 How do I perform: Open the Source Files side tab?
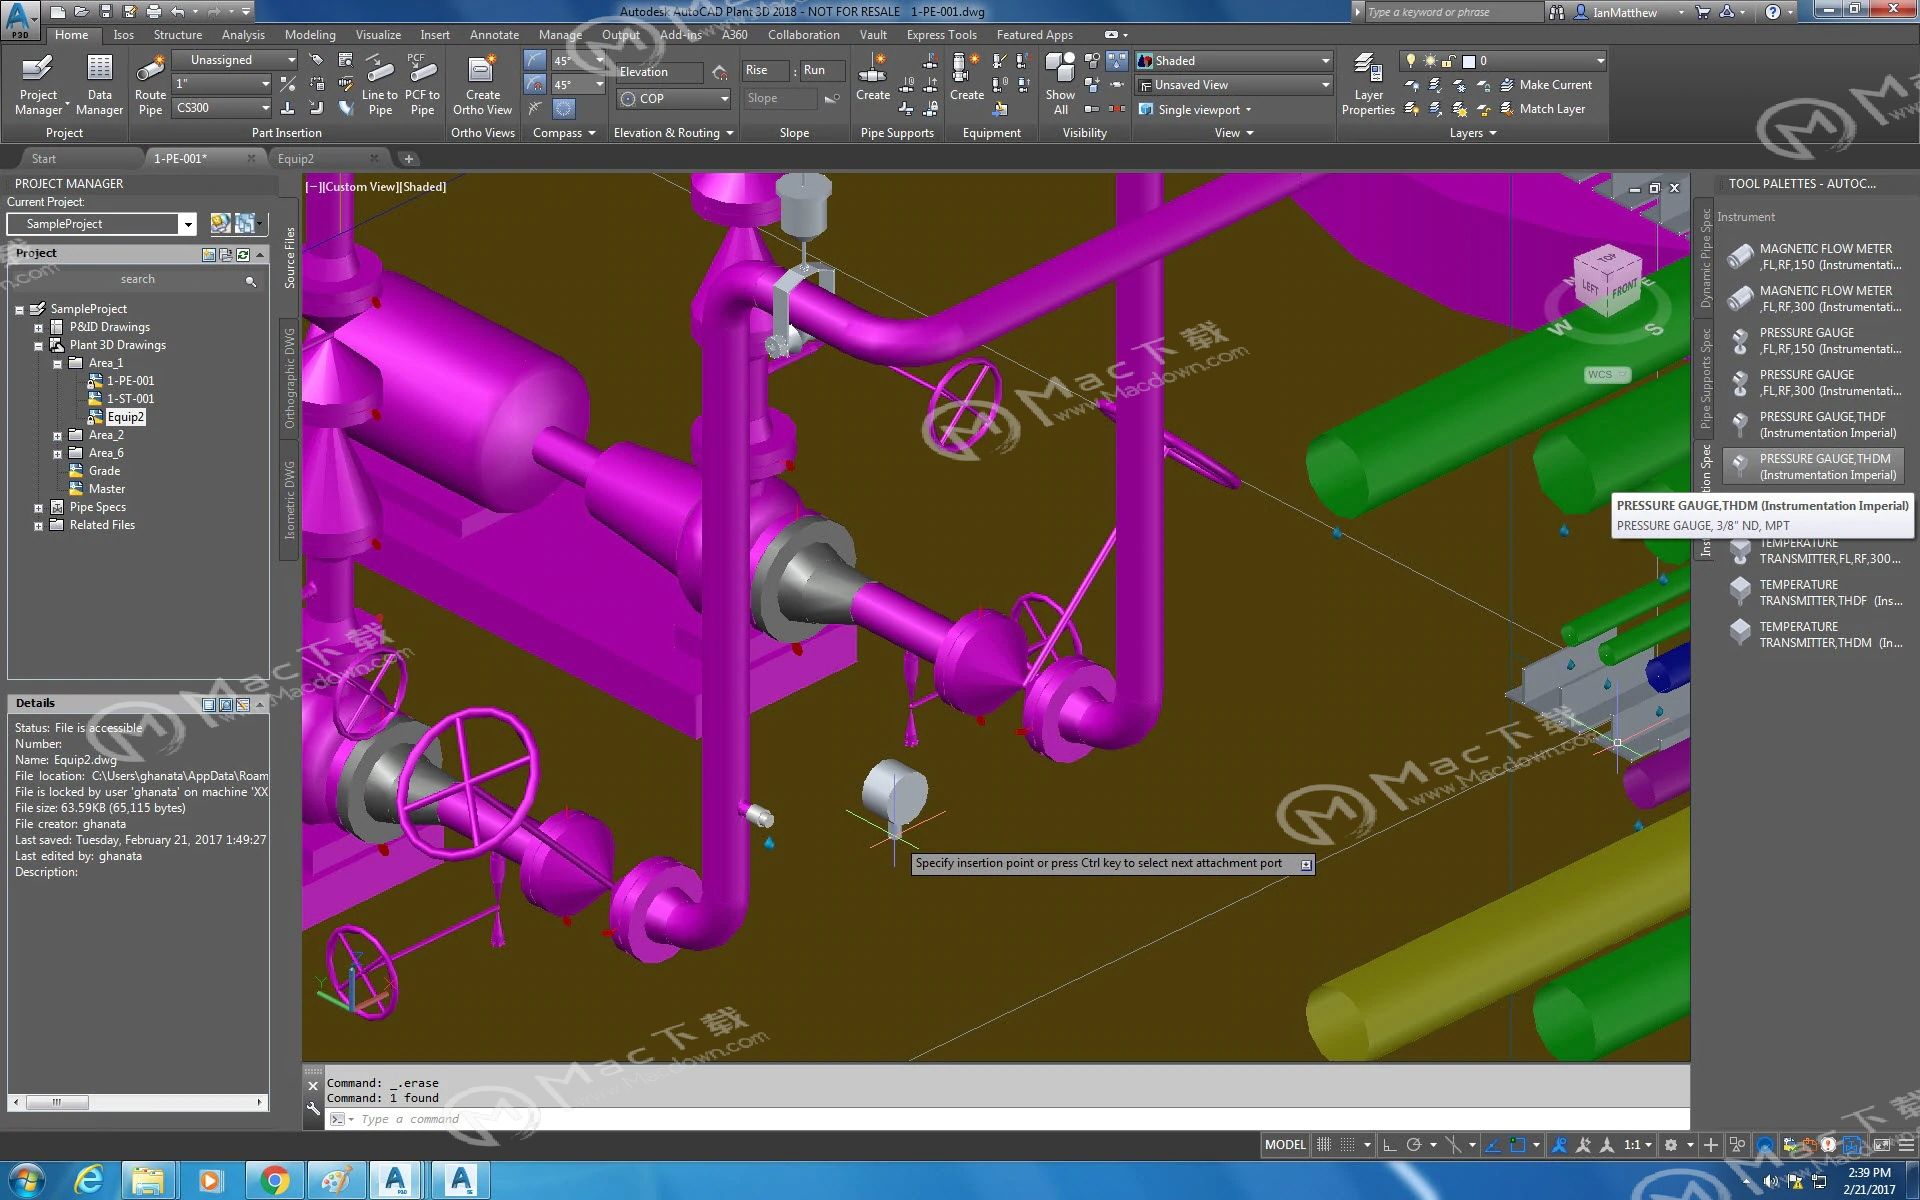point(289,258)
